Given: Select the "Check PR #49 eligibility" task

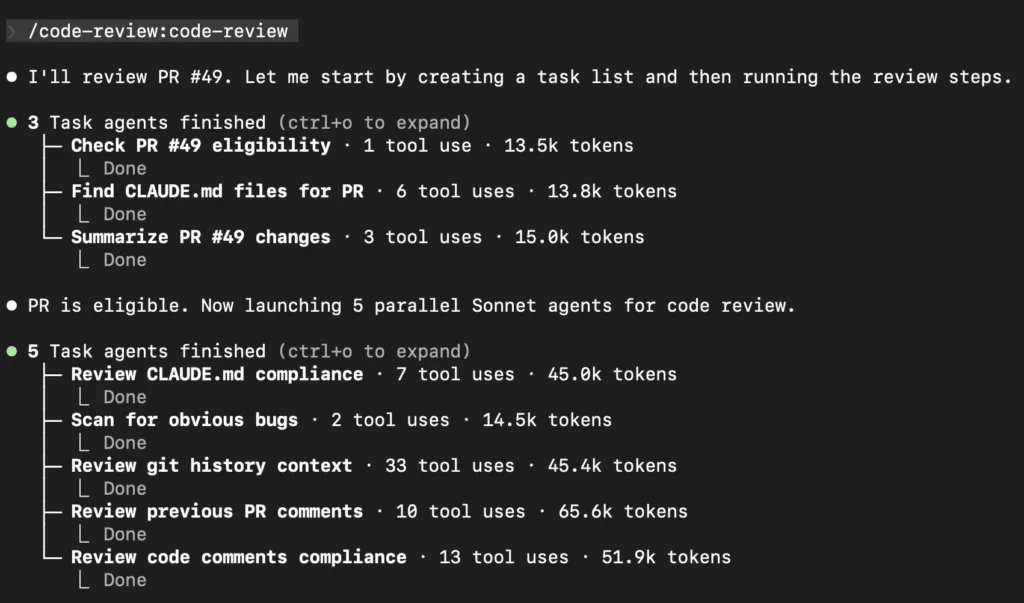Looking at the screenshot, I should coord(200,145).
